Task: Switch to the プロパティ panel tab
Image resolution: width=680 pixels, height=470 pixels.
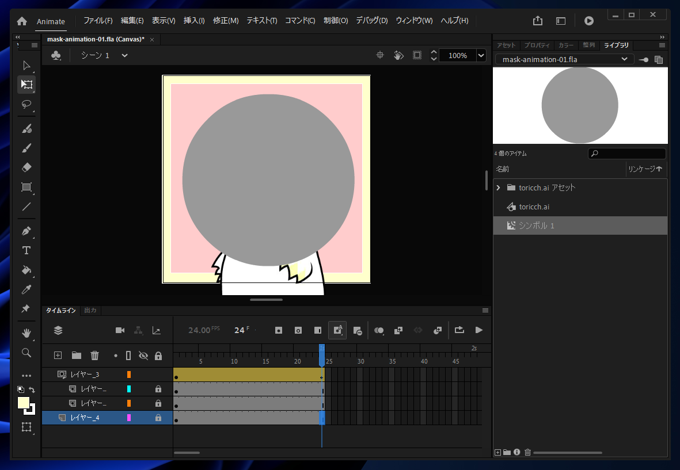Action: (537, 45)
